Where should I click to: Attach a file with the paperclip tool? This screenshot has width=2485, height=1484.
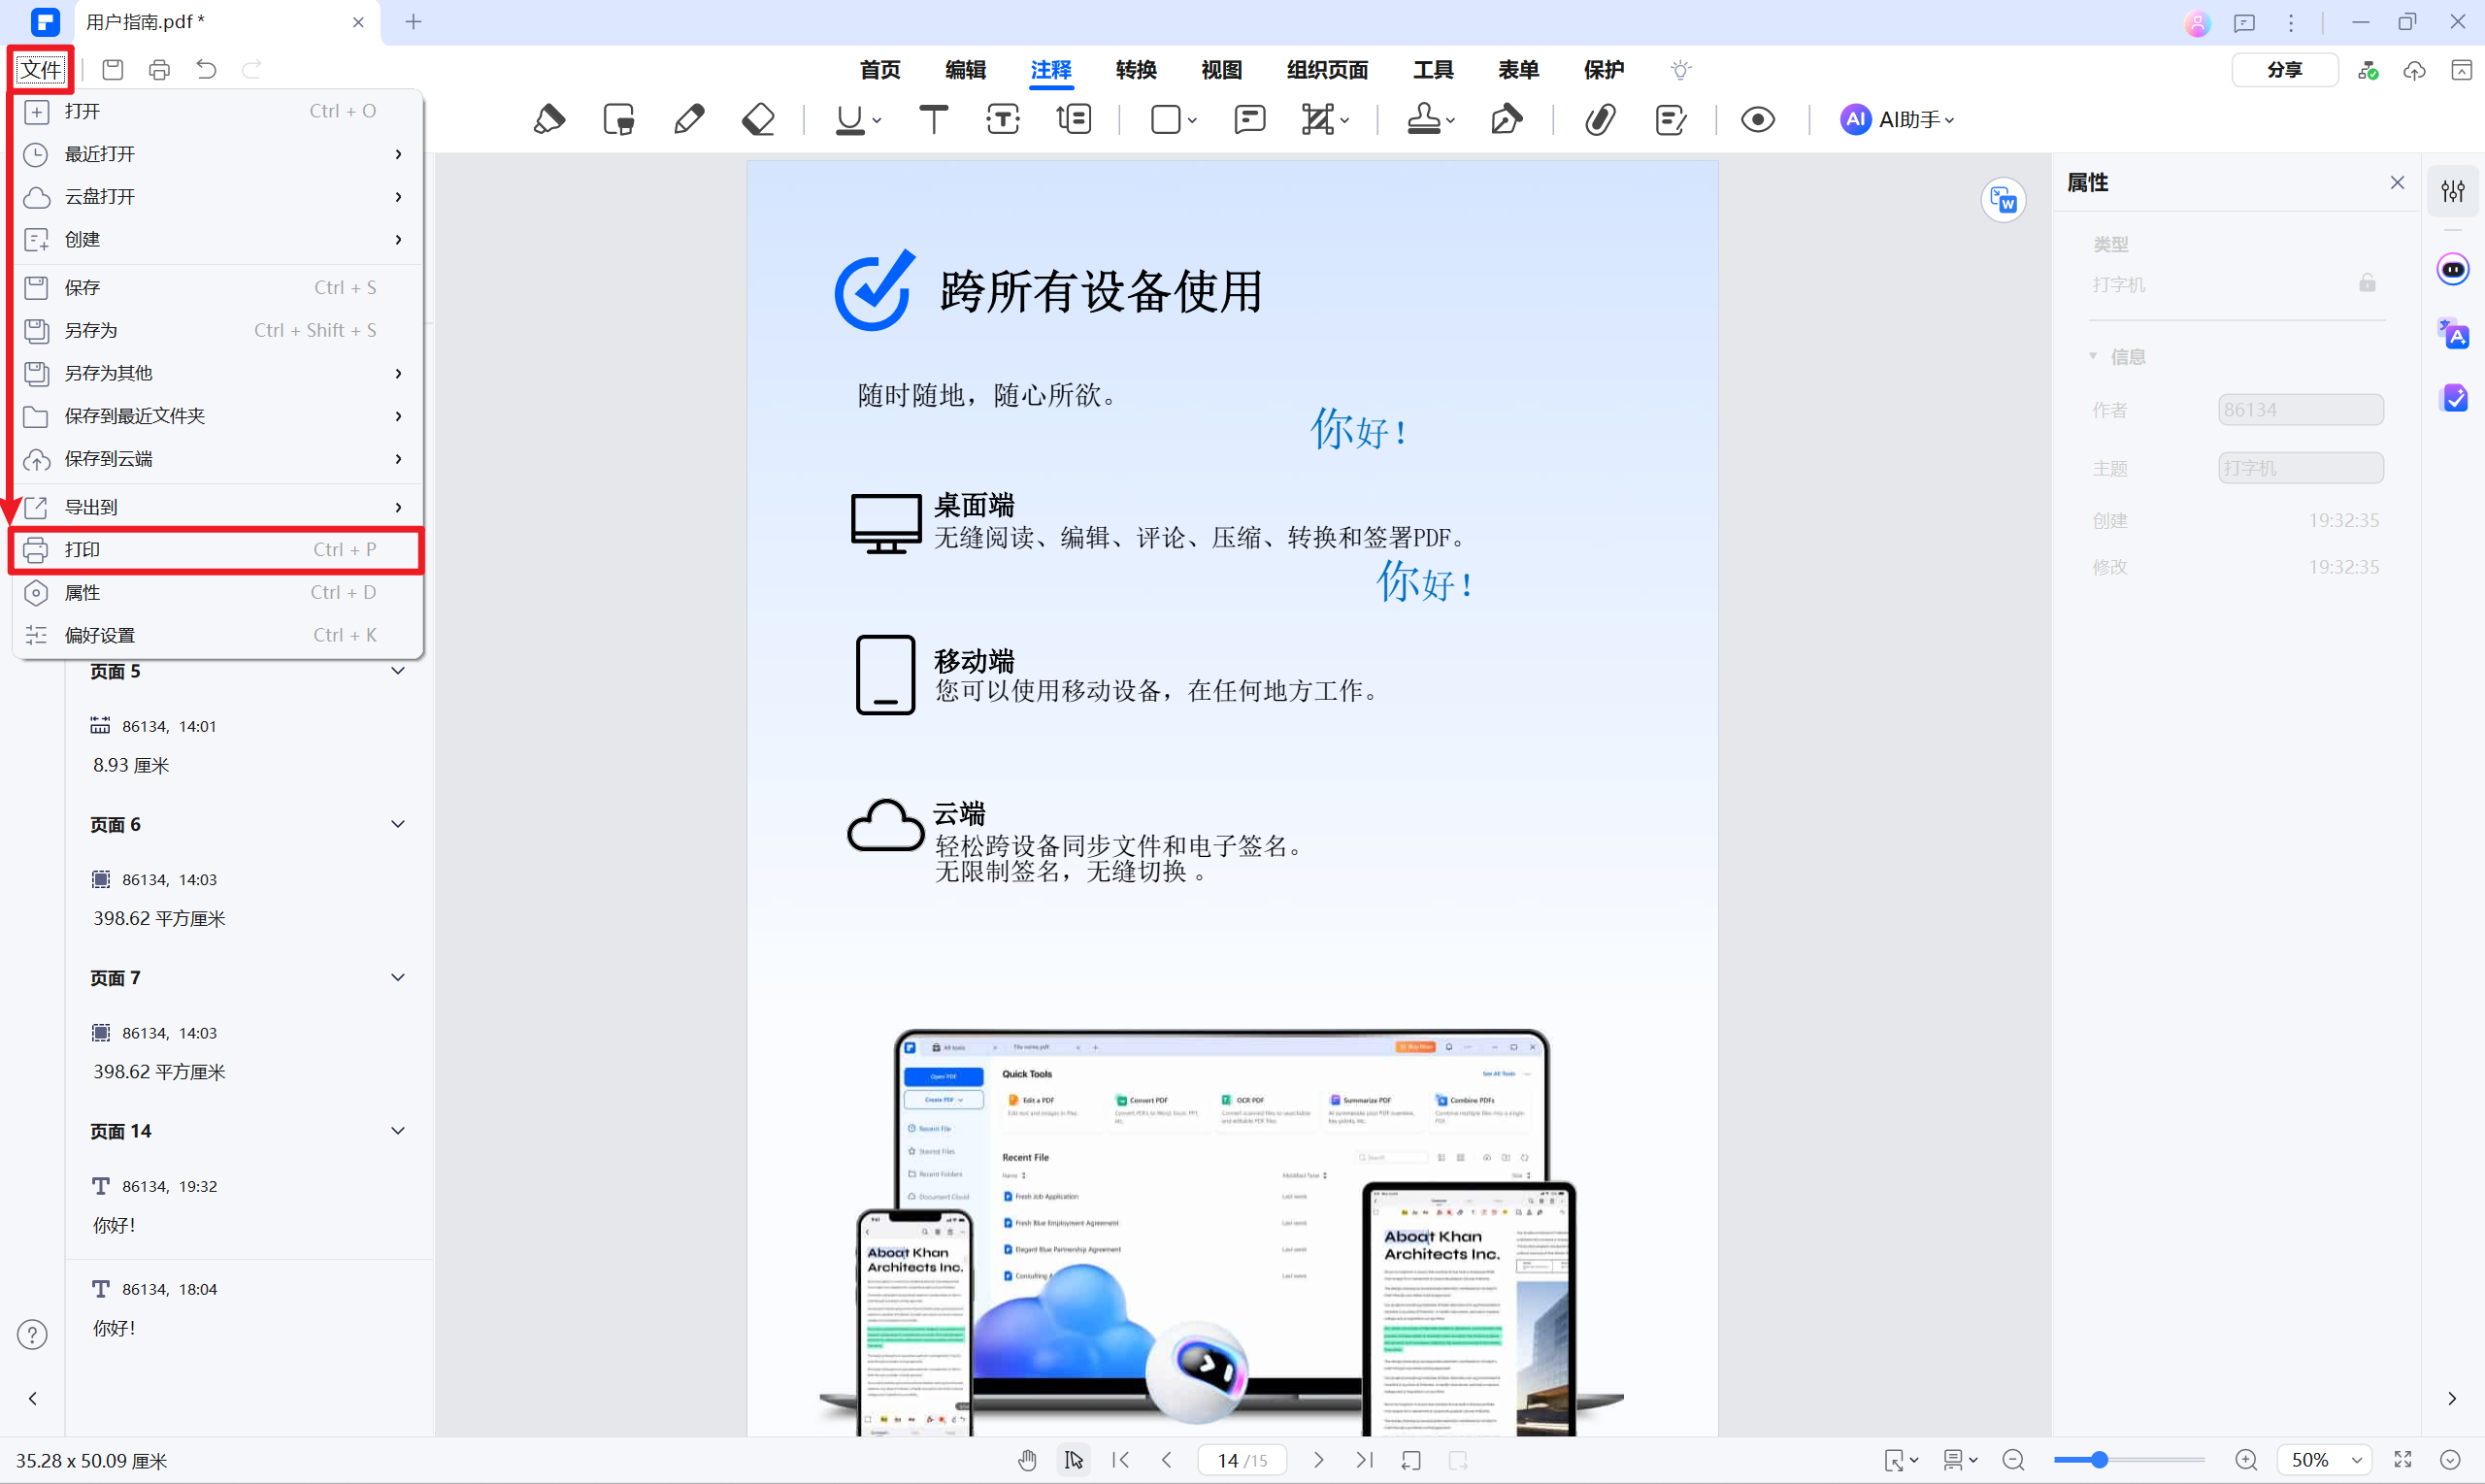pos(1598,118)
